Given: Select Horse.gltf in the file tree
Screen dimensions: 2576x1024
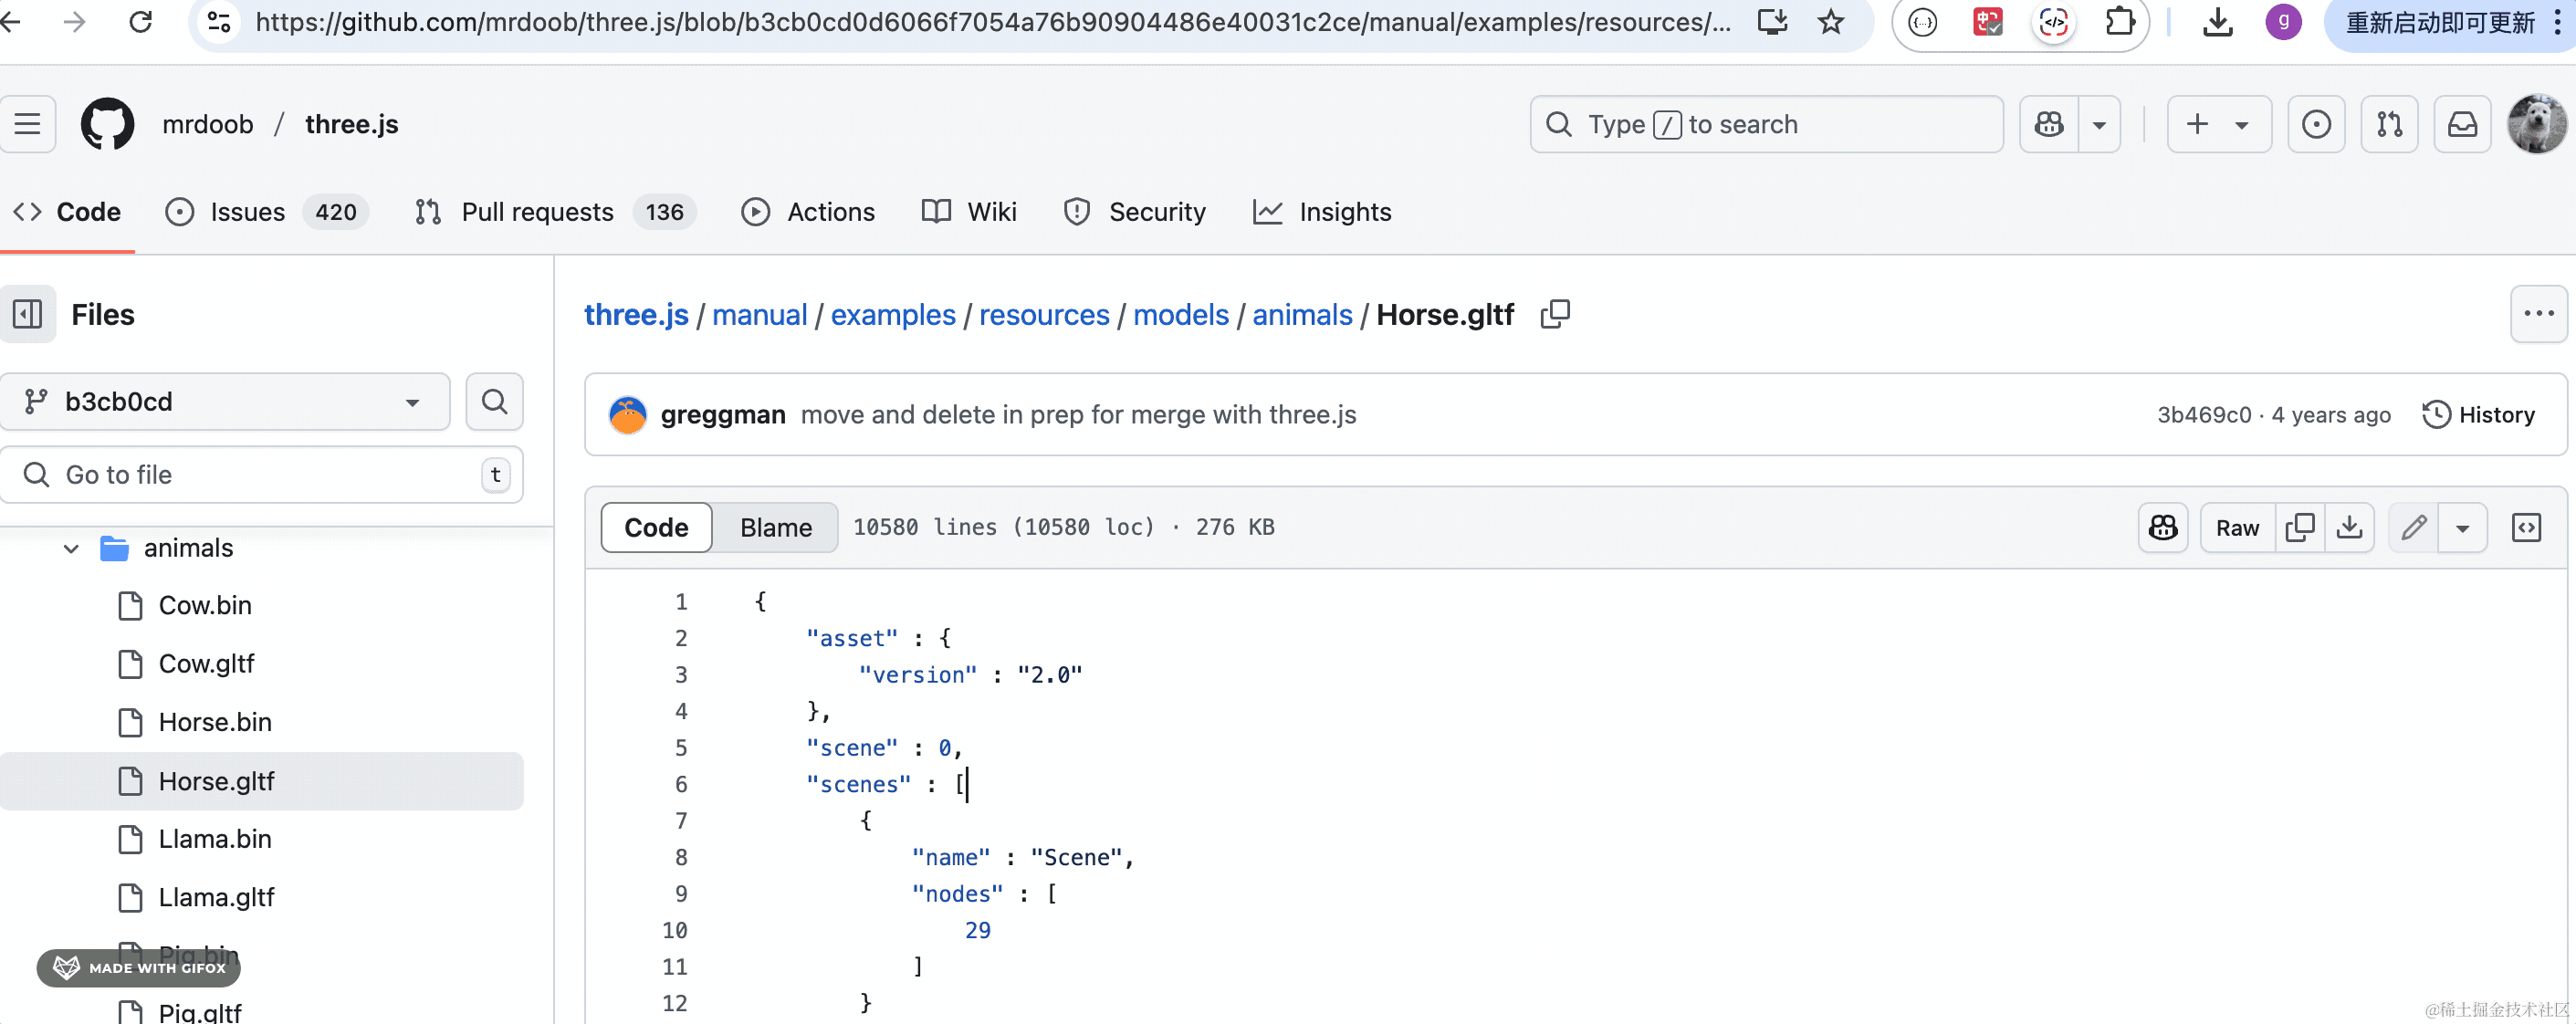Looking at the screenshot, I should [x=261, y=780].
